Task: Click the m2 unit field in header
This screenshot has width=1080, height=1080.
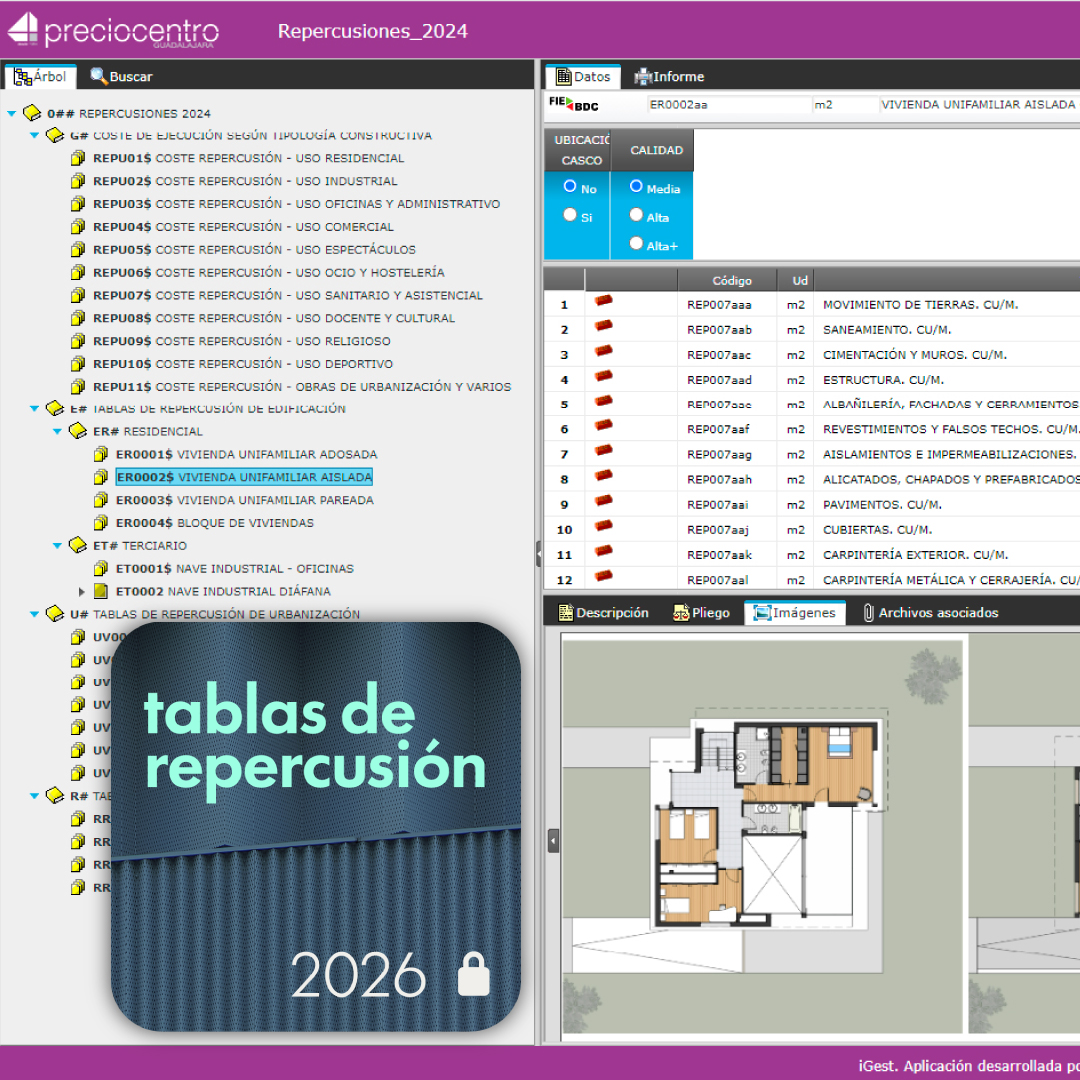Action: [x=845, y=105]
